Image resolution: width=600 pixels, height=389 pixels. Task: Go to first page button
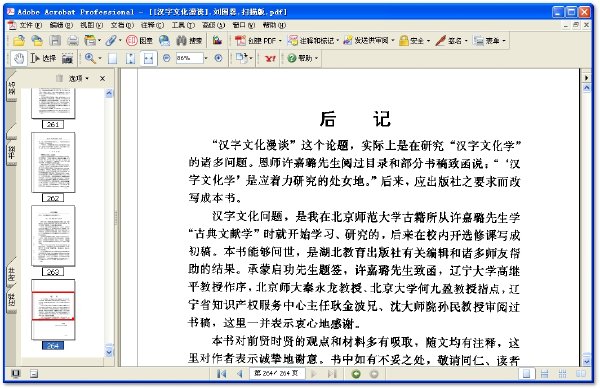221,374
